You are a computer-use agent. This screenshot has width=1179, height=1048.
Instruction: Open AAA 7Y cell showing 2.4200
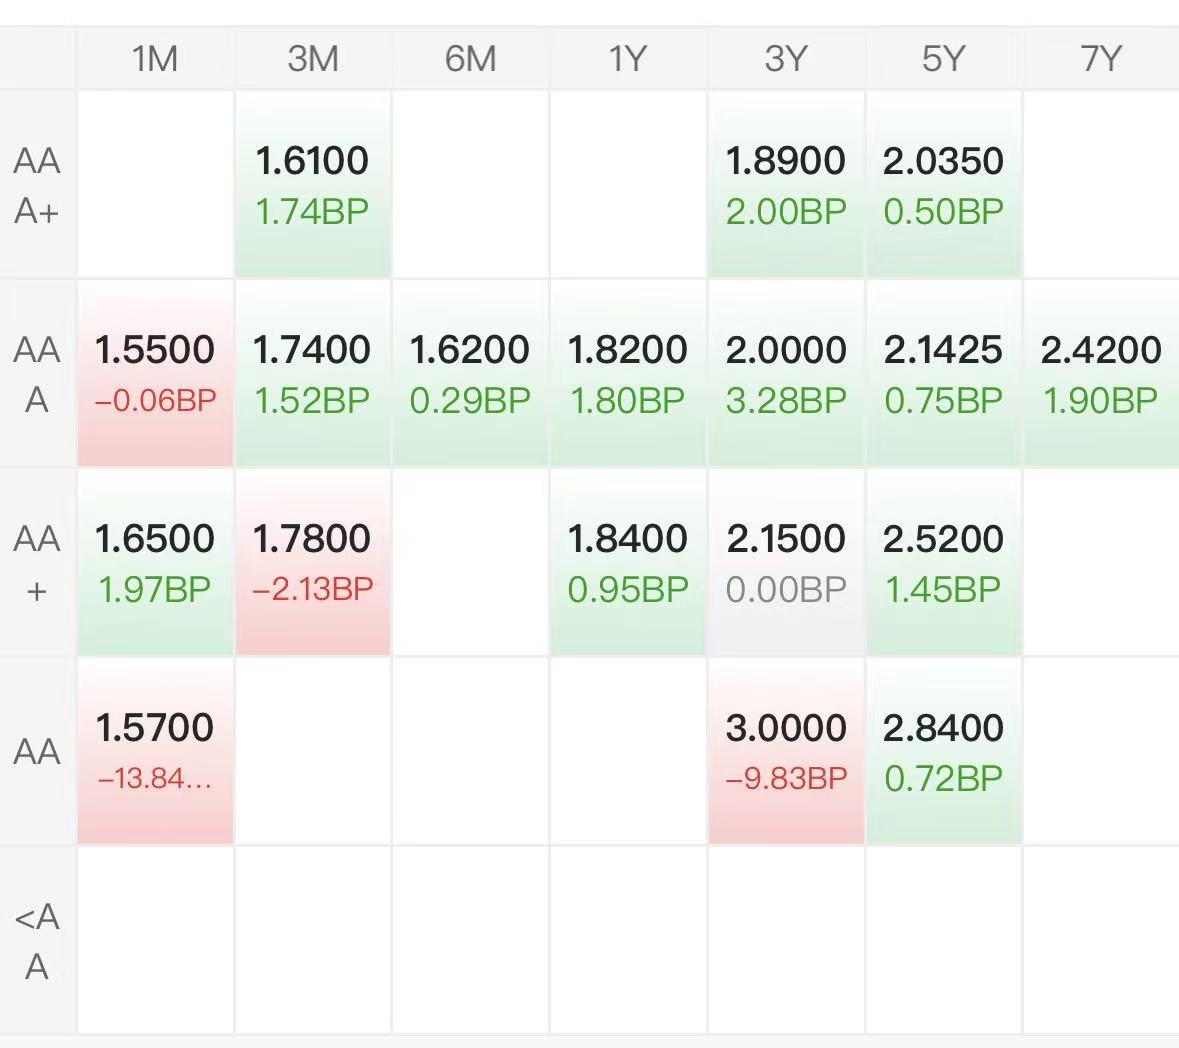point(1101,373)
